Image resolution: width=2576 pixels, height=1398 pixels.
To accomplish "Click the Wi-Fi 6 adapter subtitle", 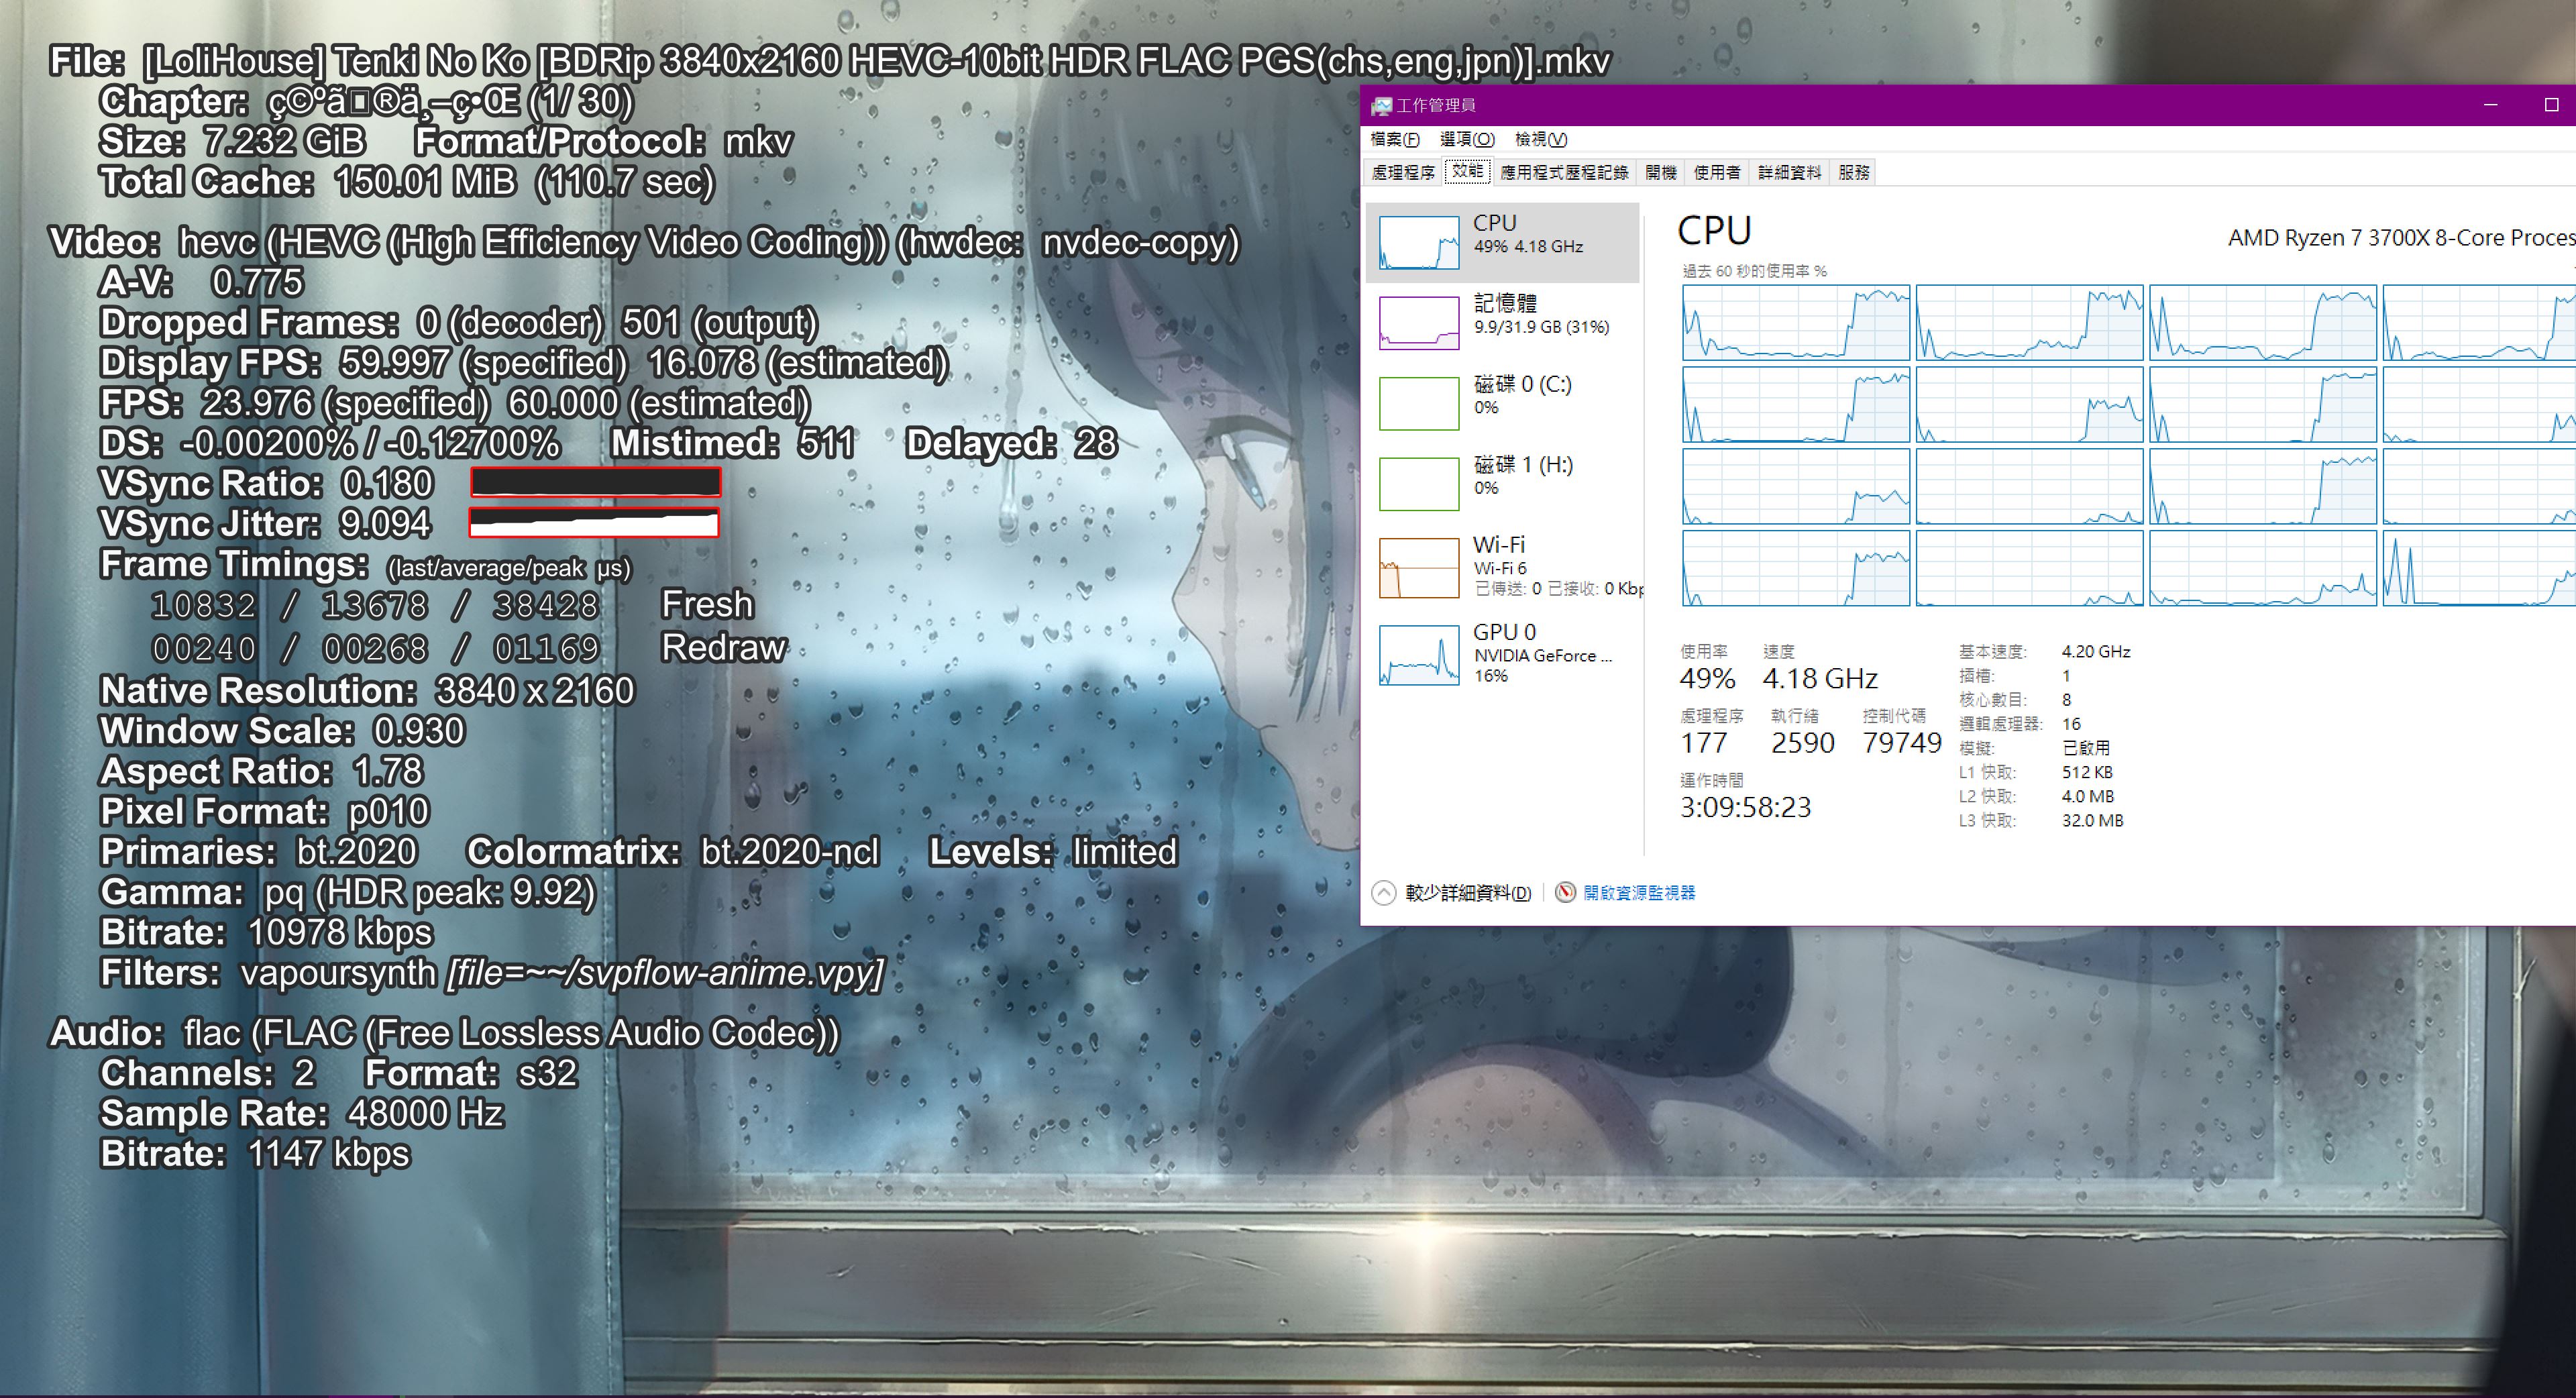I will click(x=1500, y=568).
